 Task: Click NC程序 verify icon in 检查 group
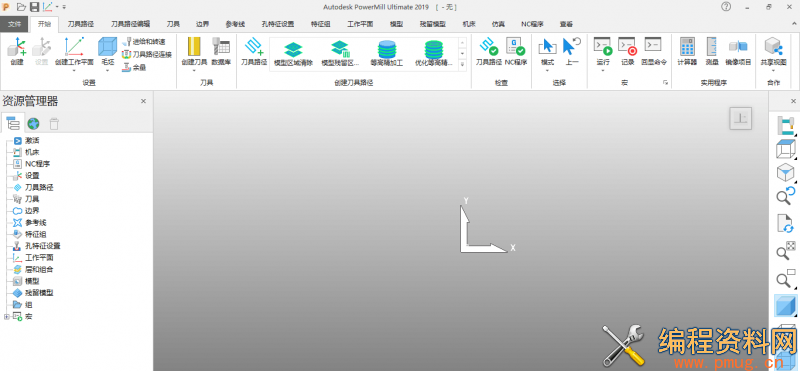point(515,46)
